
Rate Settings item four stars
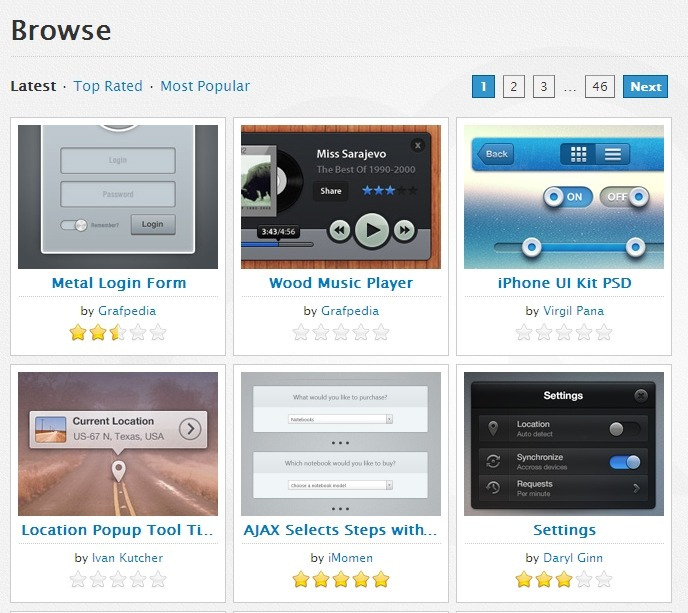[584, 579]
